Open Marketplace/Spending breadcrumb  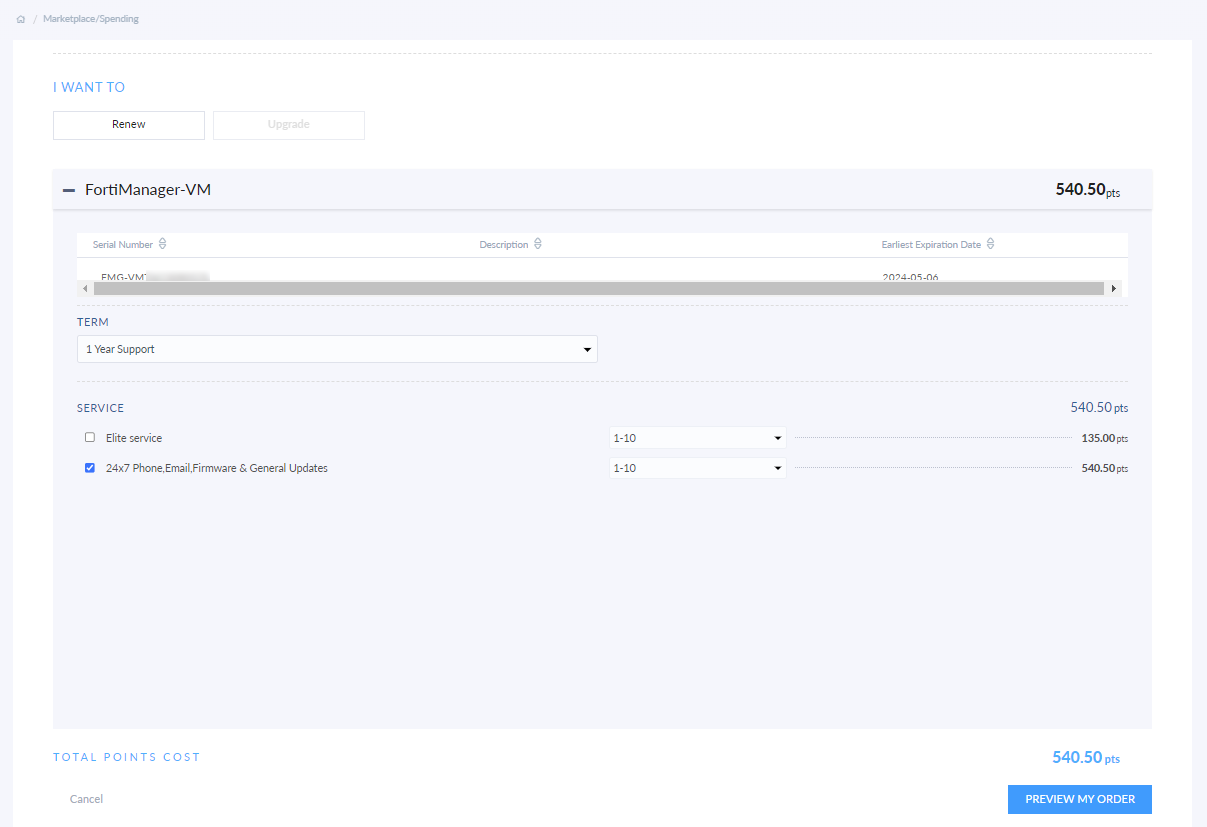(x=91, y=19)
